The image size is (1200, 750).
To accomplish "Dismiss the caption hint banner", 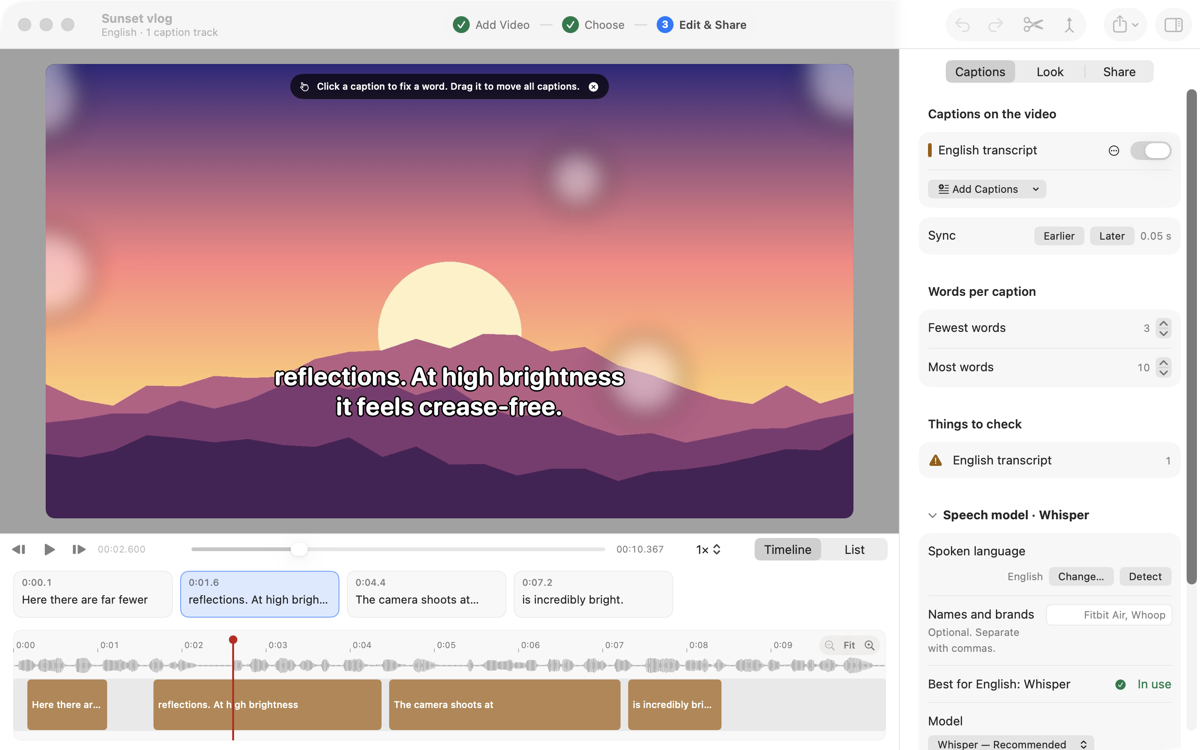I will point(593,87).
